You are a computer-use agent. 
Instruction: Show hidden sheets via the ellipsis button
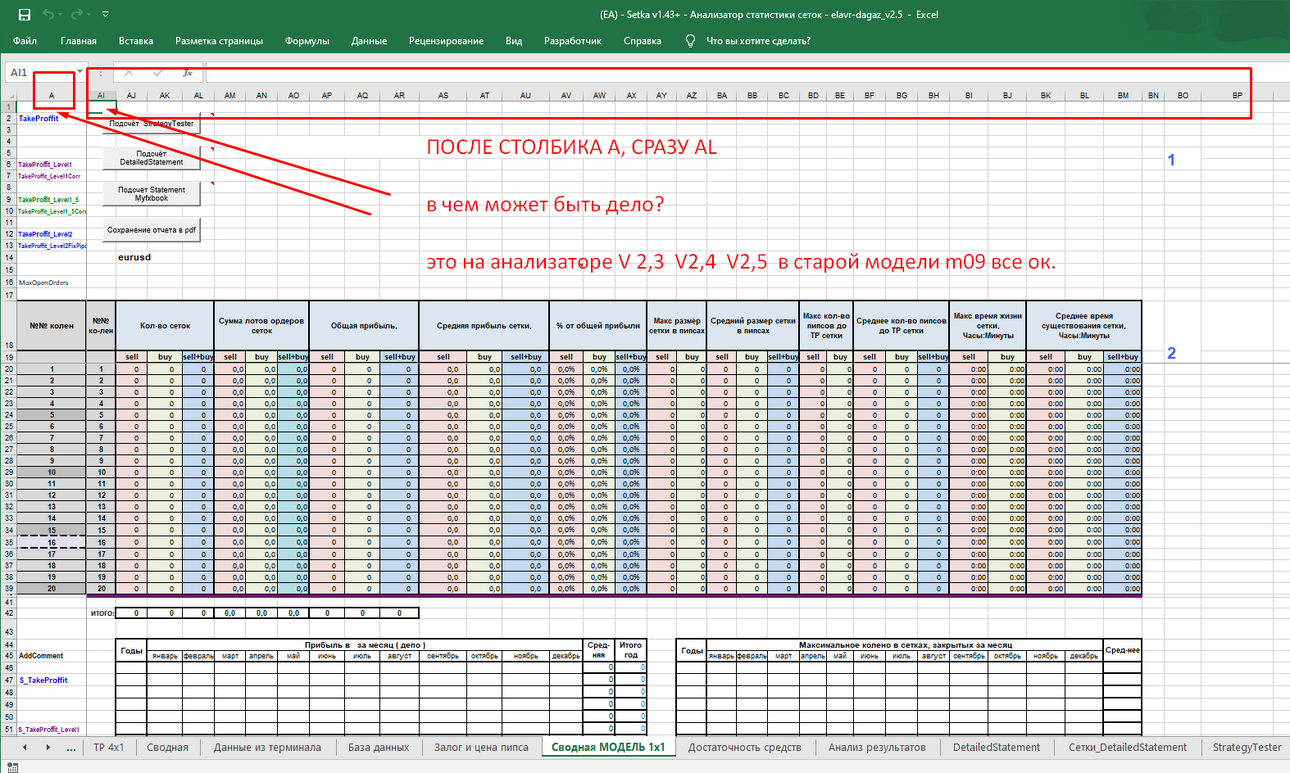click(x=71, y=747)
